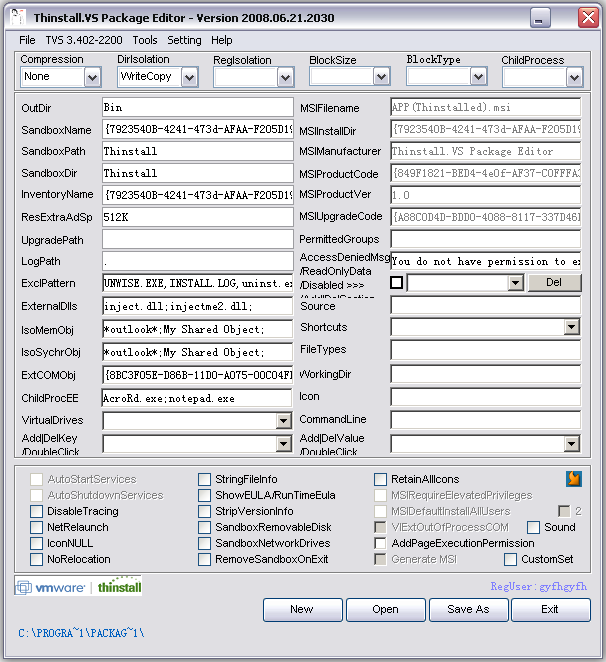This screenshot has height=662, width=606.
Task: Close the Package Editor window
Action: [x=588, y=18]
